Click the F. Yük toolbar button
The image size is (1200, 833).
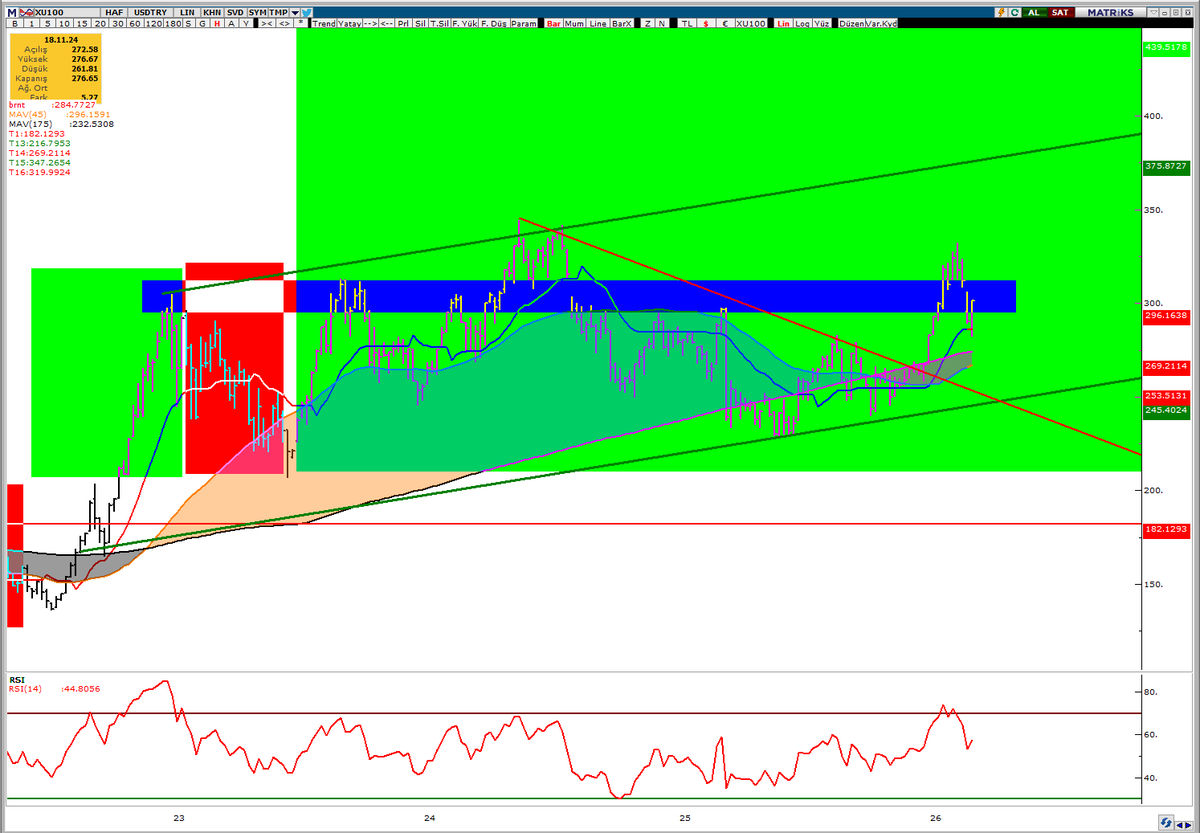click(465, 23)
